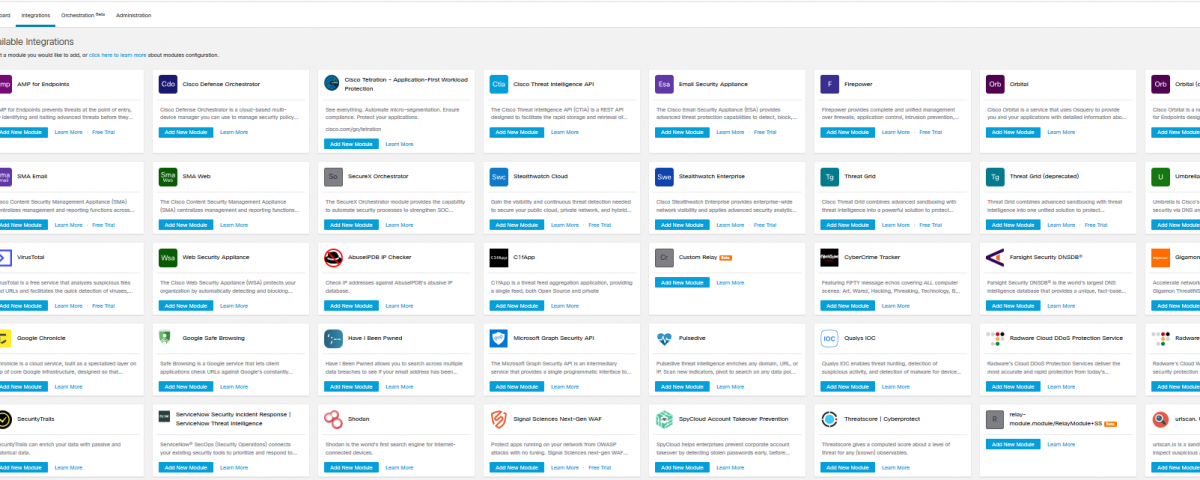Click the CyberCrime Tracker logo
Viewport: 1200px width, 480px height.
[x=829, y=257]
